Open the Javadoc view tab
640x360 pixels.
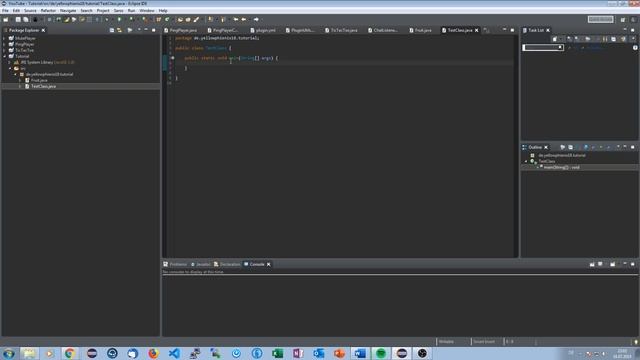(x=200, y=264)
